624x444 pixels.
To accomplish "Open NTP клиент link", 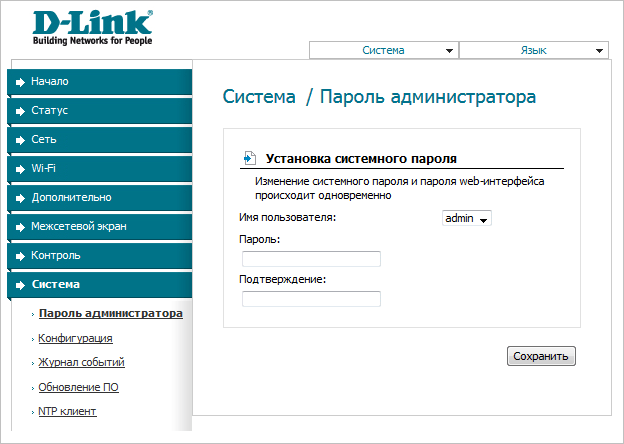I will pyautogui.click(x=67, y=411).
